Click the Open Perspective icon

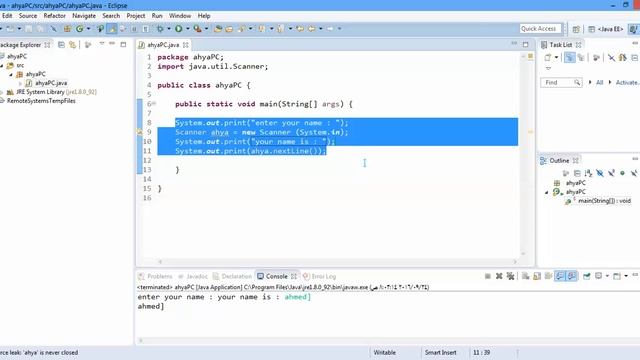[x=576, y=29]
